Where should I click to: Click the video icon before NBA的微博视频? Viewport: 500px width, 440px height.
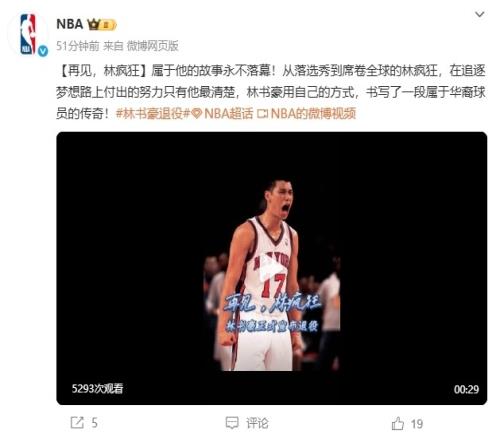pos(263,114)
